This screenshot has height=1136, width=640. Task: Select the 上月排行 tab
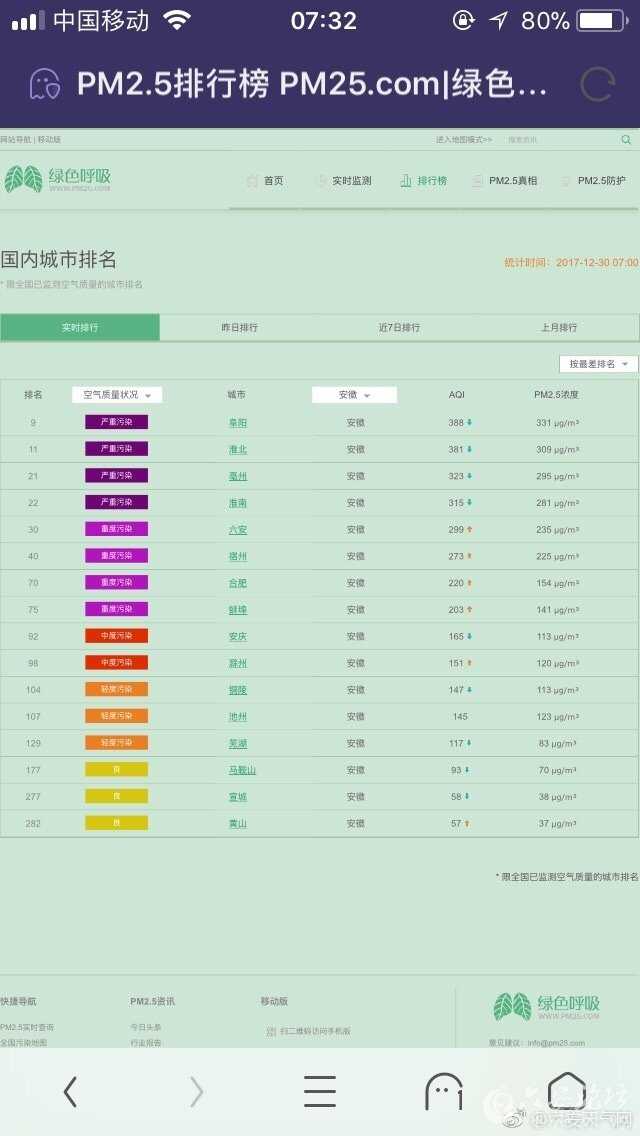tap(559, 328)
